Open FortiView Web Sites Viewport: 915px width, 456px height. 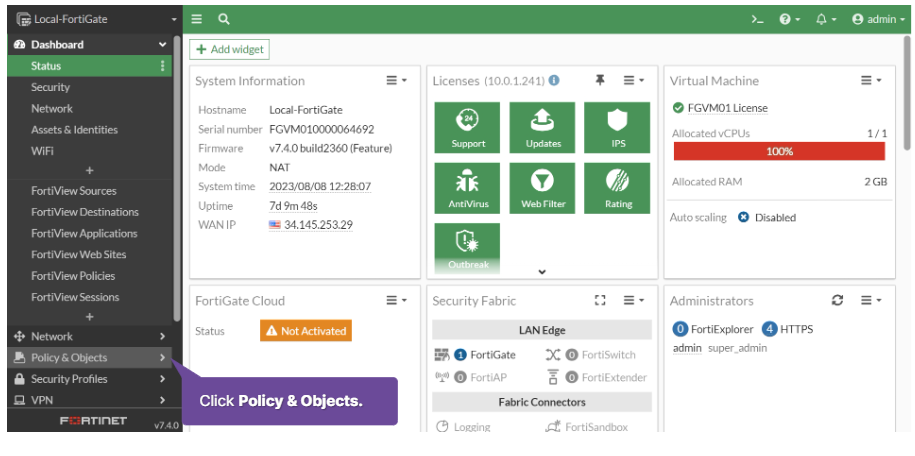tap(78, 255)
